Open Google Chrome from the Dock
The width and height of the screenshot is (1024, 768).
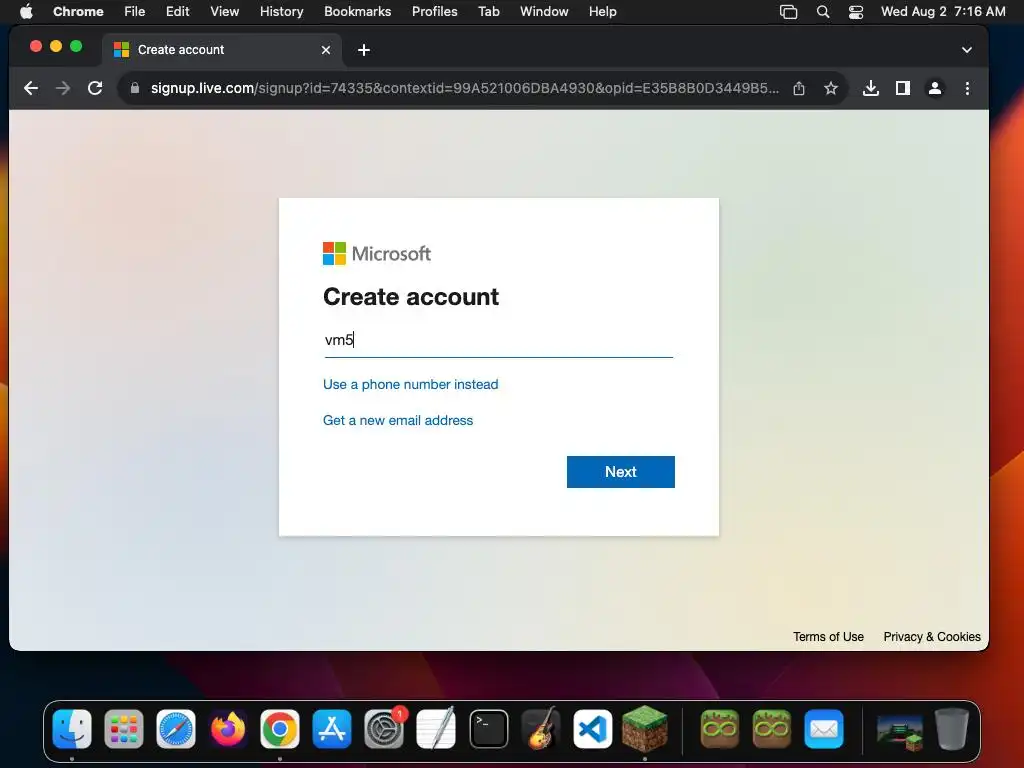click(280, 729)
